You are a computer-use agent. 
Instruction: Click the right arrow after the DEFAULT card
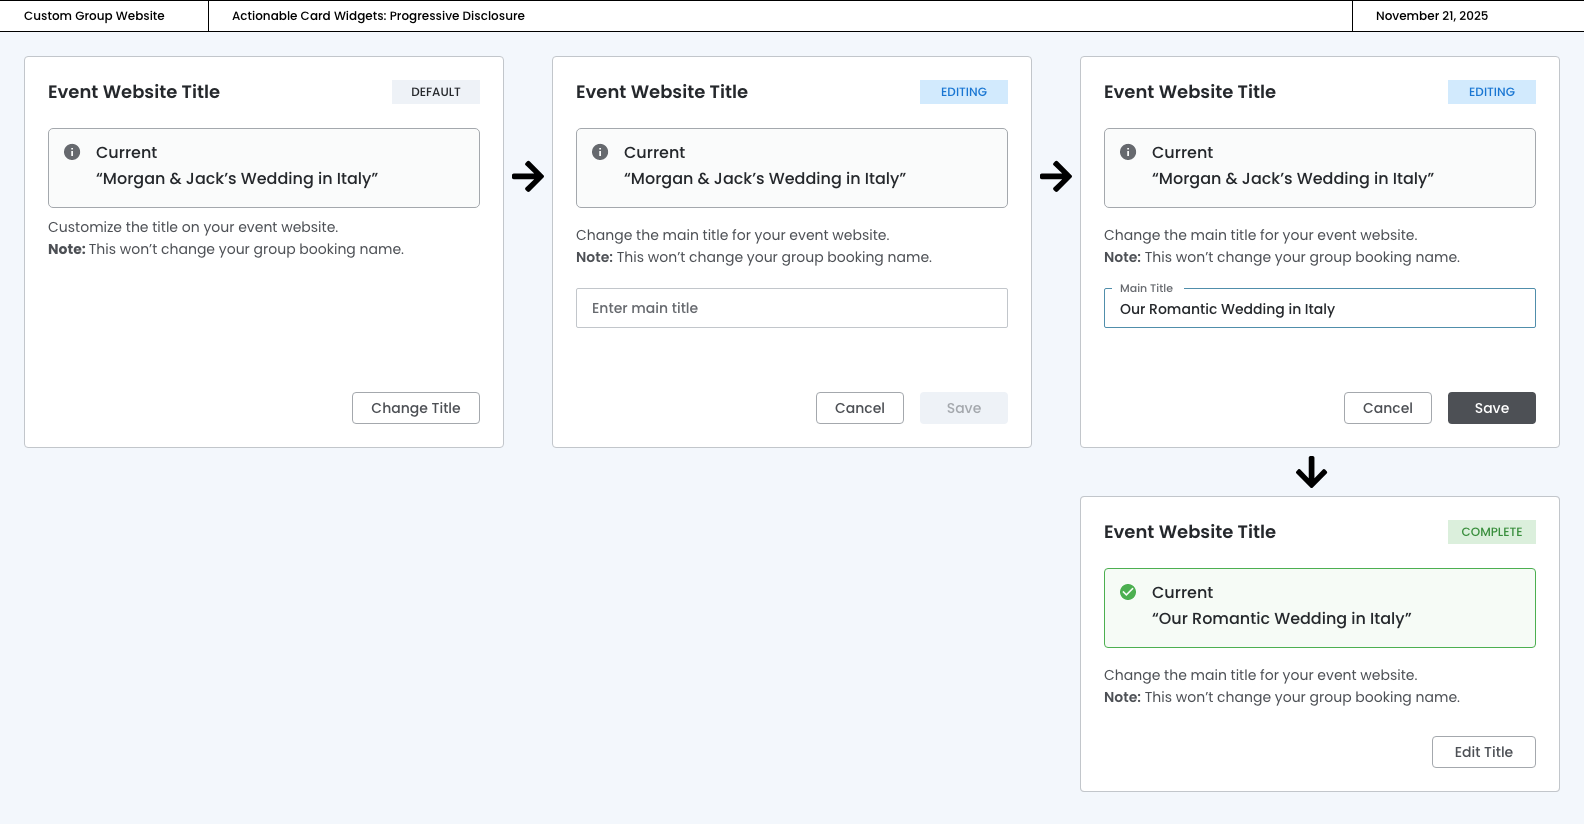click(528, 177)
